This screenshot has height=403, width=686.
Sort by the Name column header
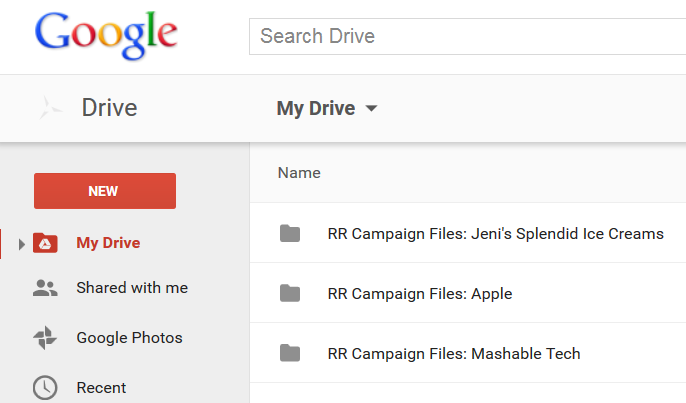[299, 173]
